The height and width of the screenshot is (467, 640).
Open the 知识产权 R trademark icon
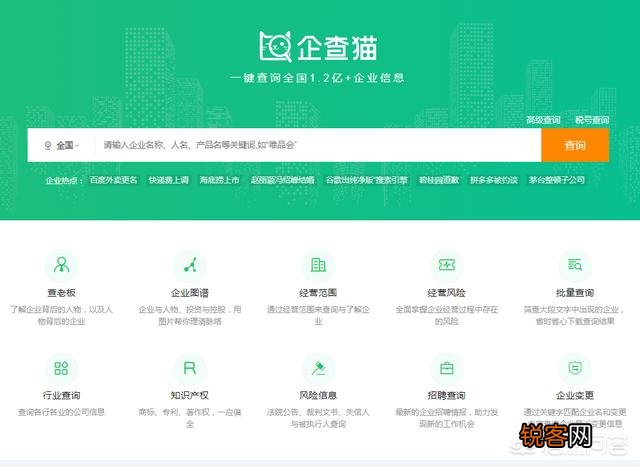[x=190, y=368]
